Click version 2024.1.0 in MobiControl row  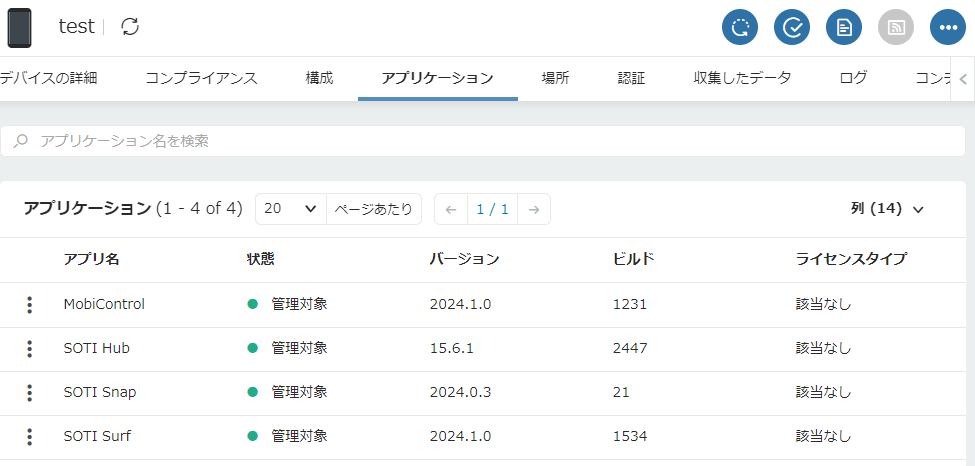coord(460,305)
